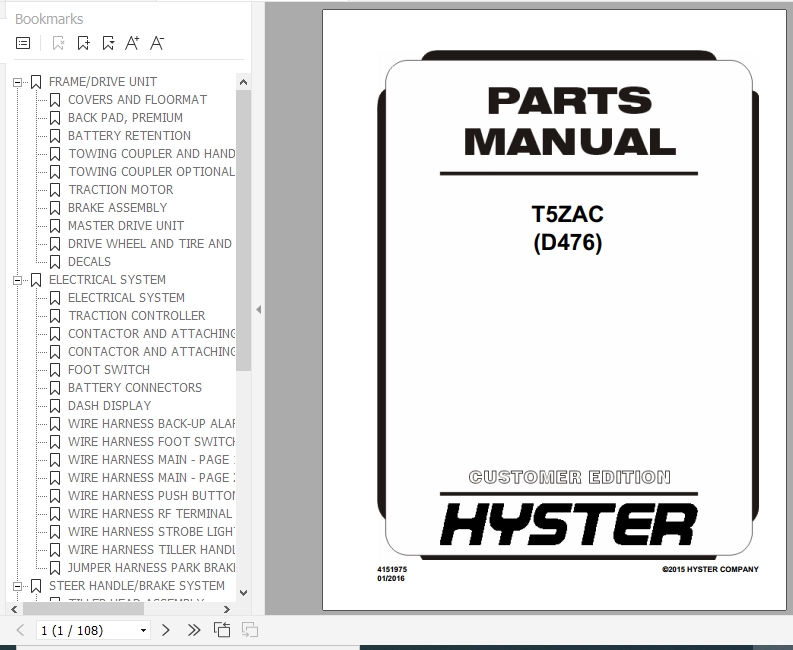Click bookmark icon beside FOOT SWITCH

click(x=55, y=370)
